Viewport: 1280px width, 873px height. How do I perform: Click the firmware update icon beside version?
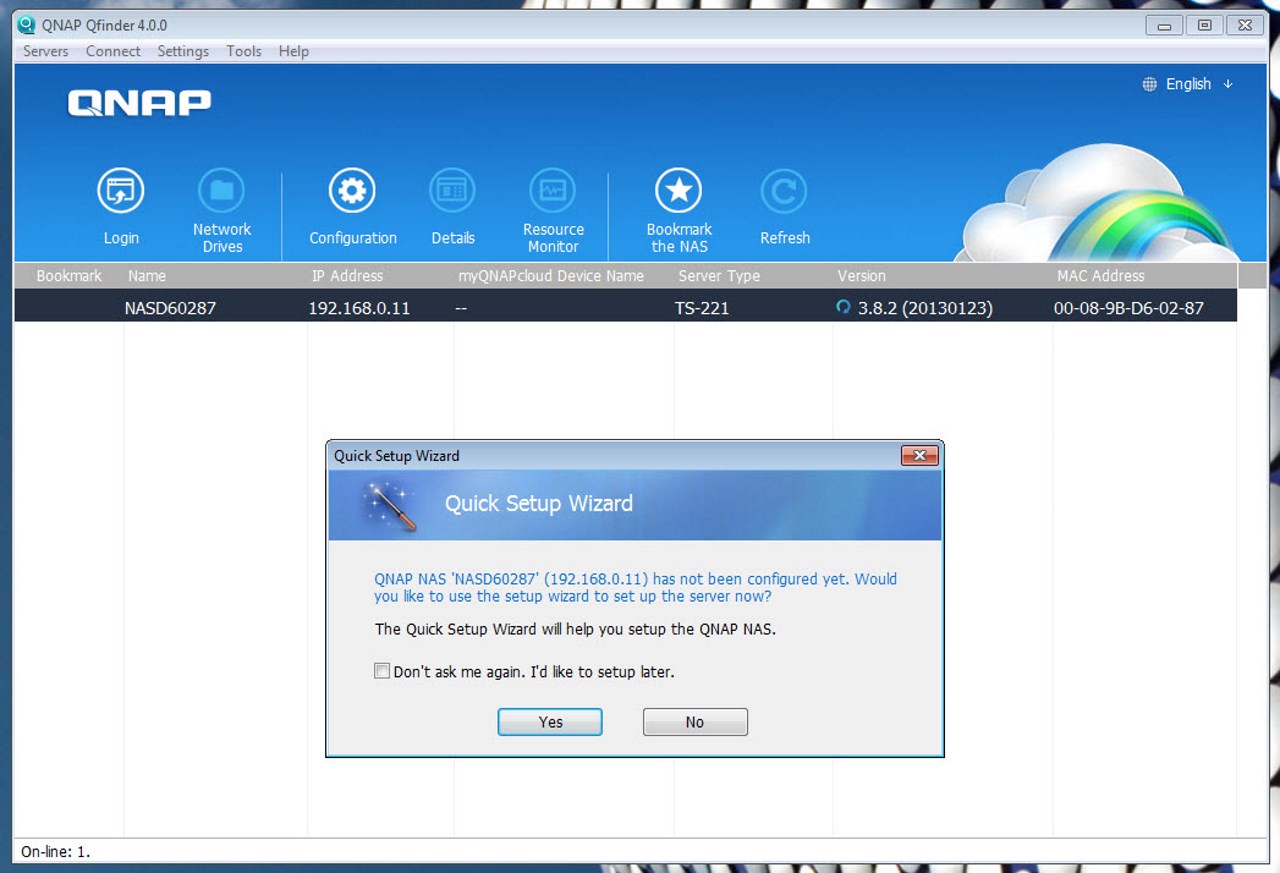click(x=843, y=308)
